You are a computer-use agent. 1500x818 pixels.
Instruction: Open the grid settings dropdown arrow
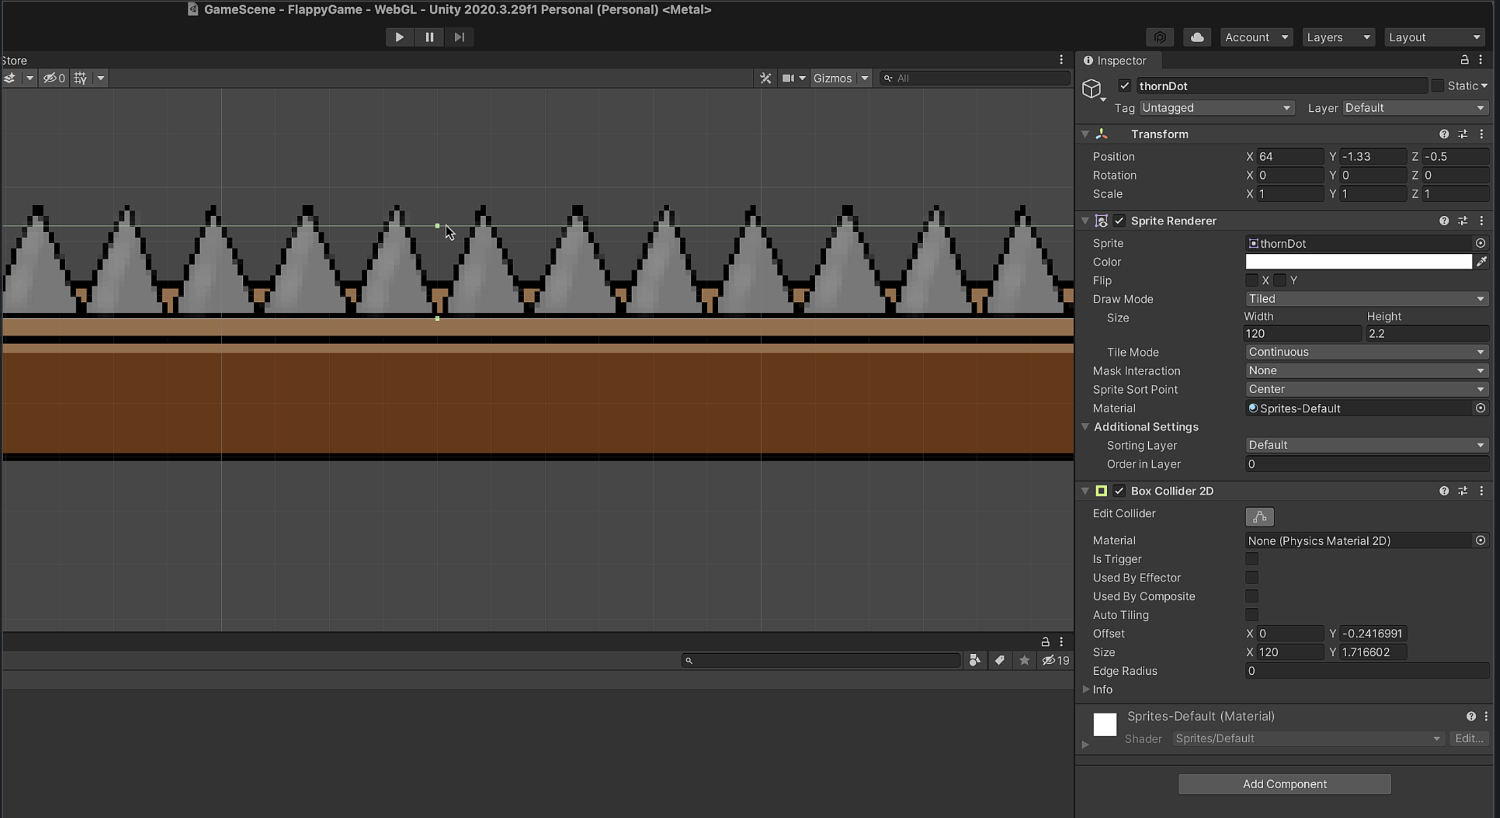[100, 78]
